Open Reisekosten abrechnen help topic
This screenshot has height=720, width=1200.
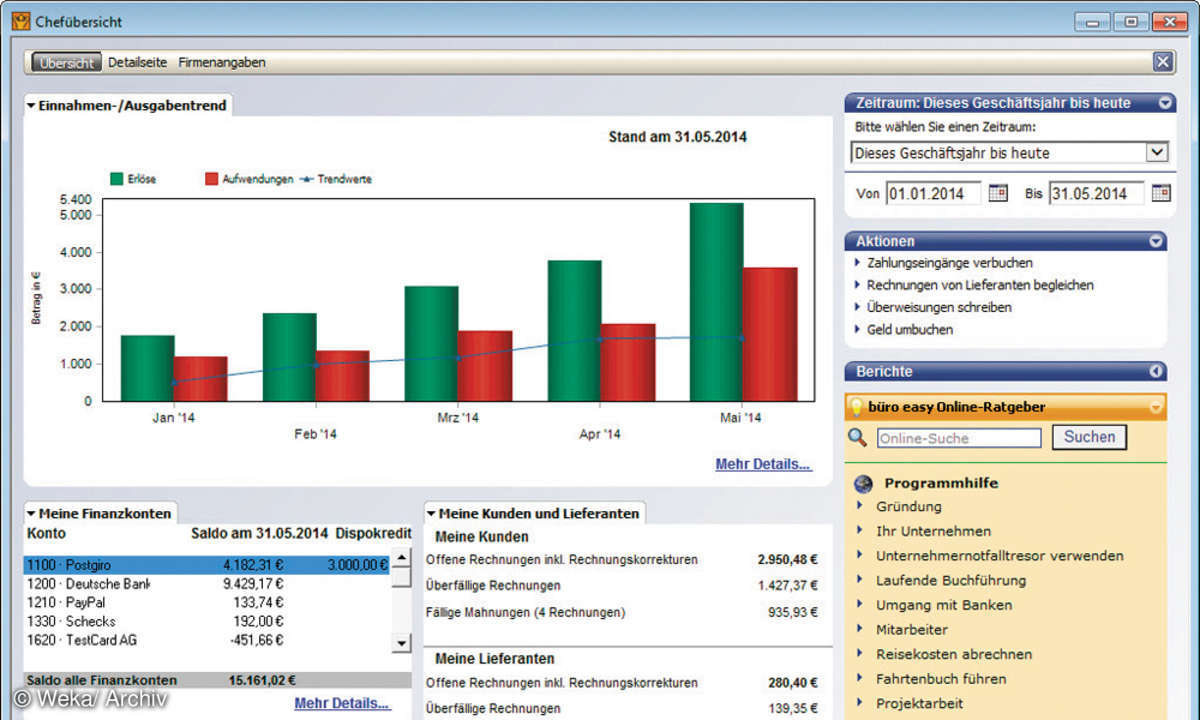(954, 654)
